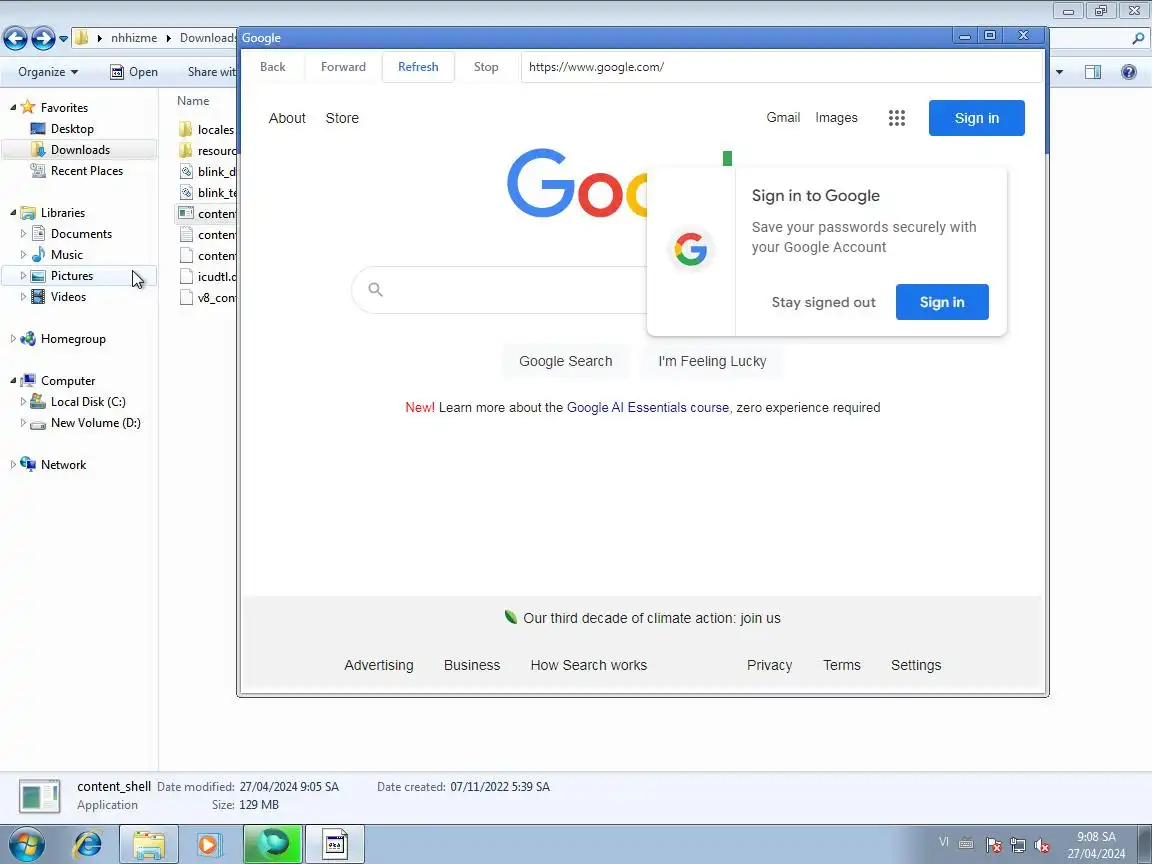This screenshot has height=864, width=1152.
Task: Open the Settings footer link
Action: (x=916, y=665)
